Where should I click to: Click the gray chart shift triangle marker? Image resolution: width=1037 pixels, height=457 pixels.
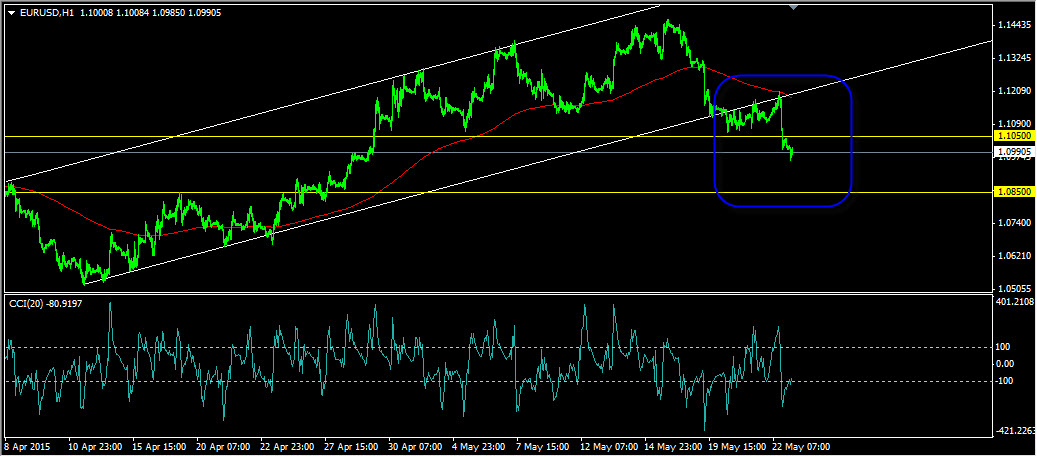point(794,7)
